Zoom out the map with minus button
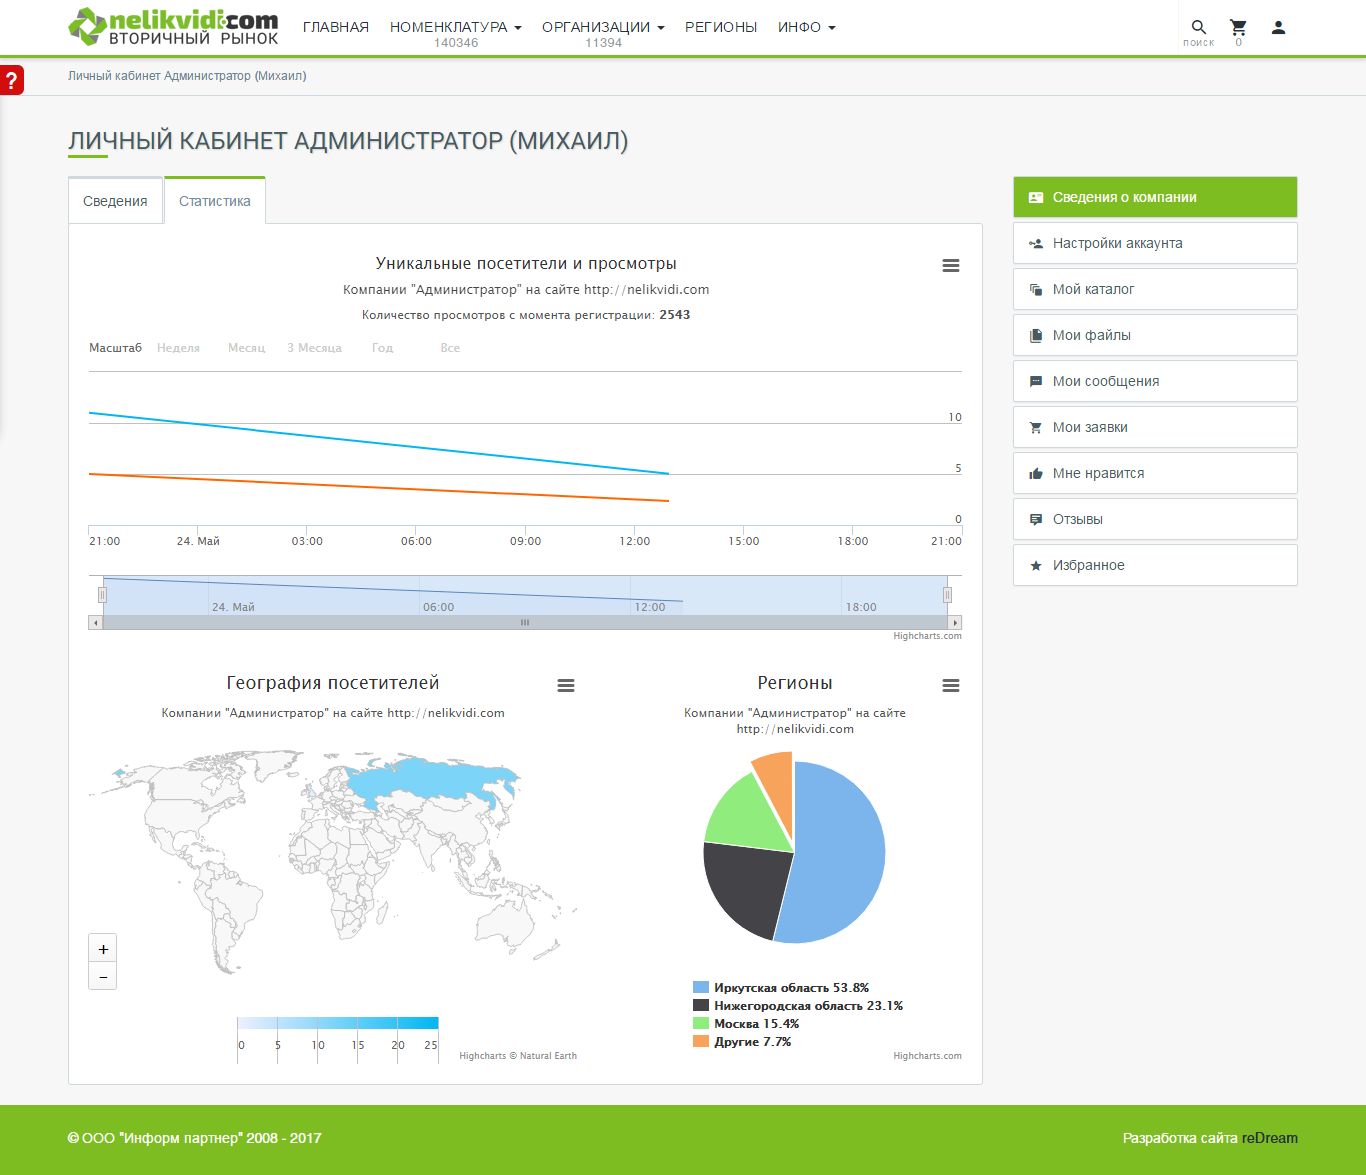 click(x=103, y=976)
